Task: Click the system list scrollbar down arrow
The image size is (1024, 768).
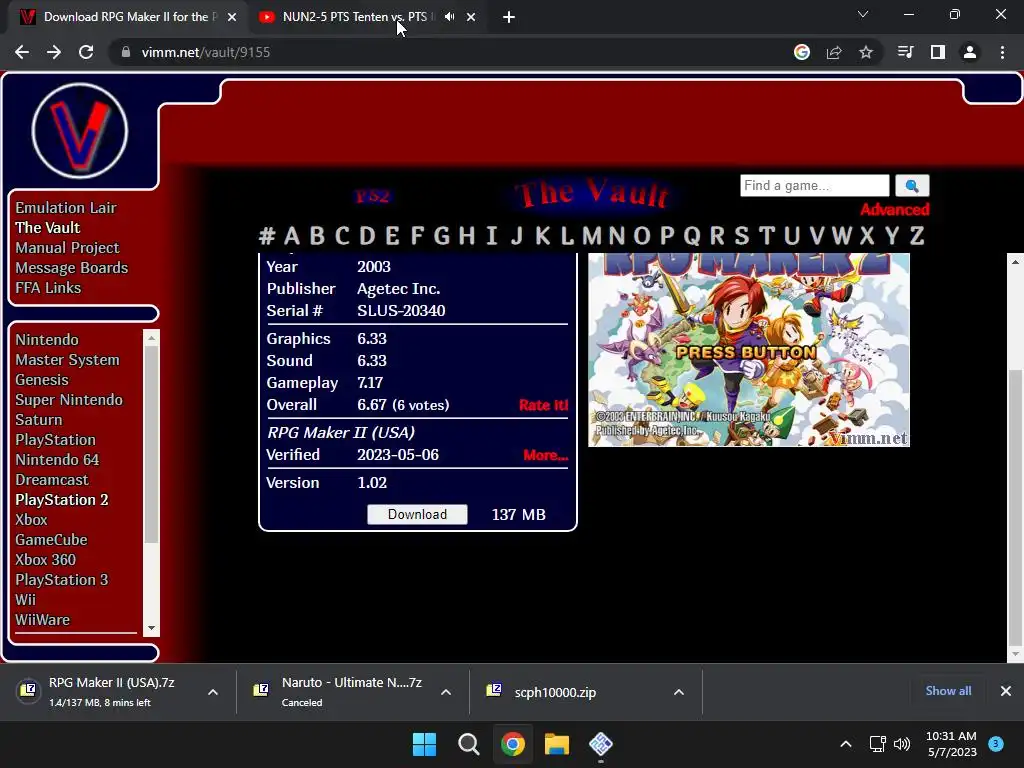Action: pos(151,628)
